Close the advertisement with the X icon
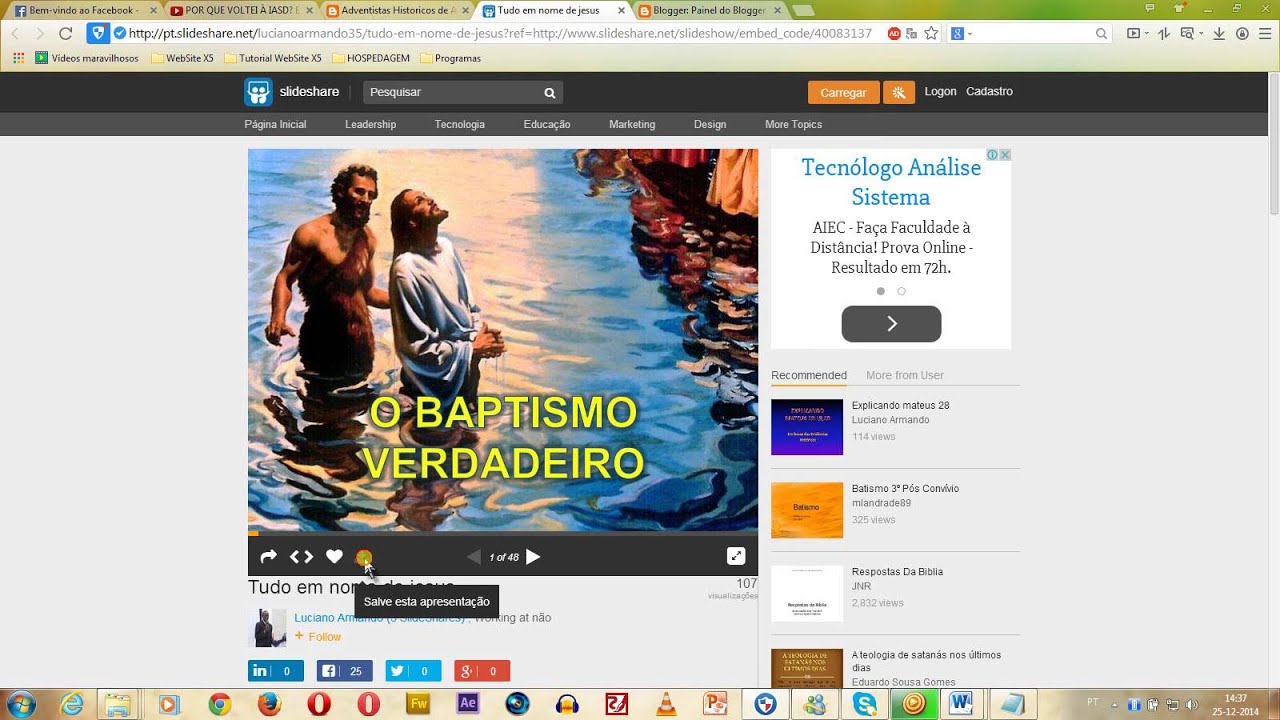The image size is (1280, 720). [1005, 155]
